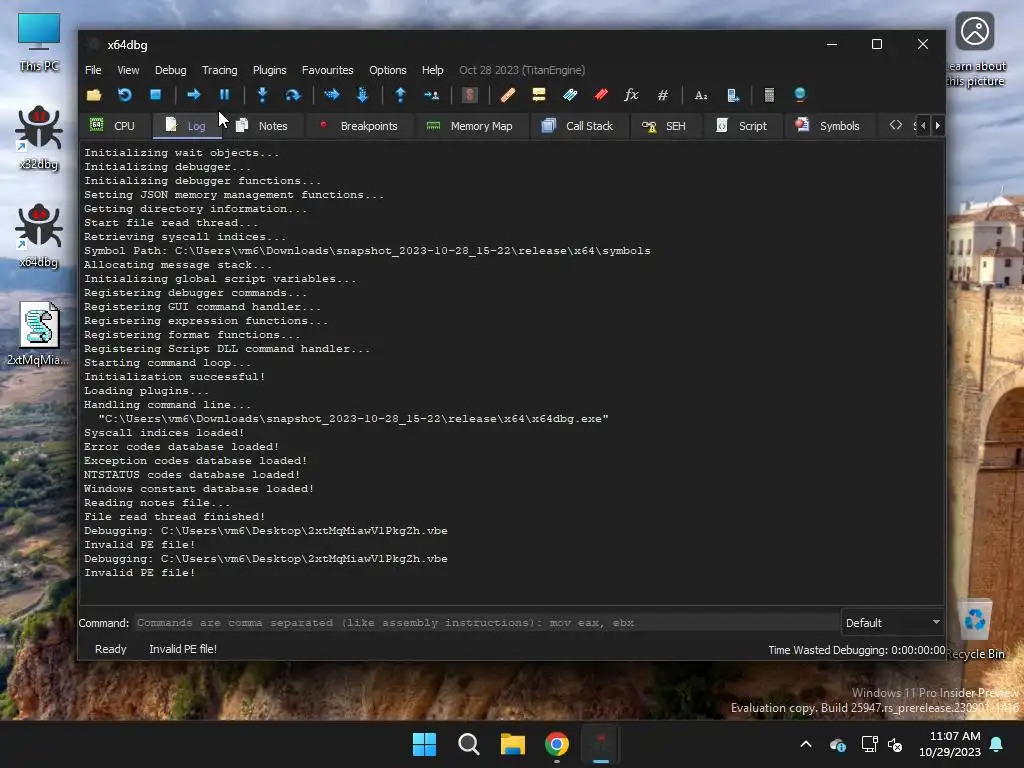This screenshot has height=768, width=1024.
Task: Click the globe donate/online icon
Action: click(x=800, y=95)
